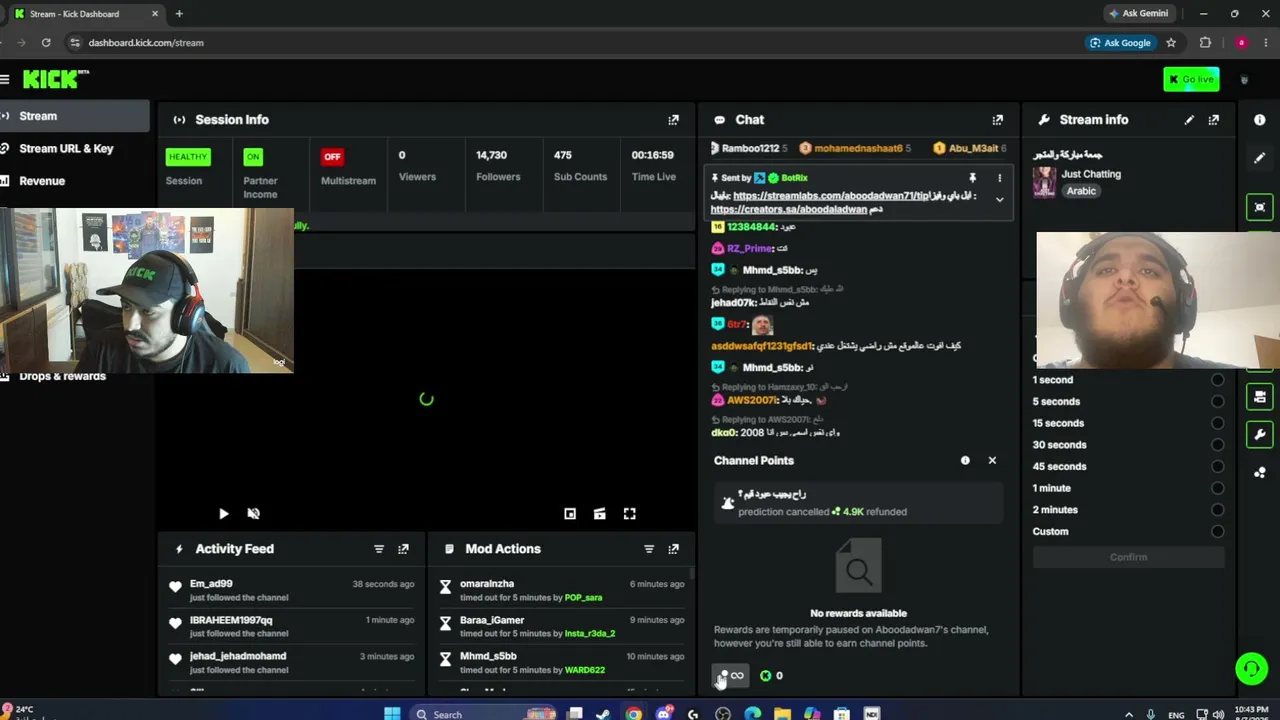The height and width of the screenshot is (720, 1280).
Task: Open the Windows Start menu
Action: [x=392, y=714]
